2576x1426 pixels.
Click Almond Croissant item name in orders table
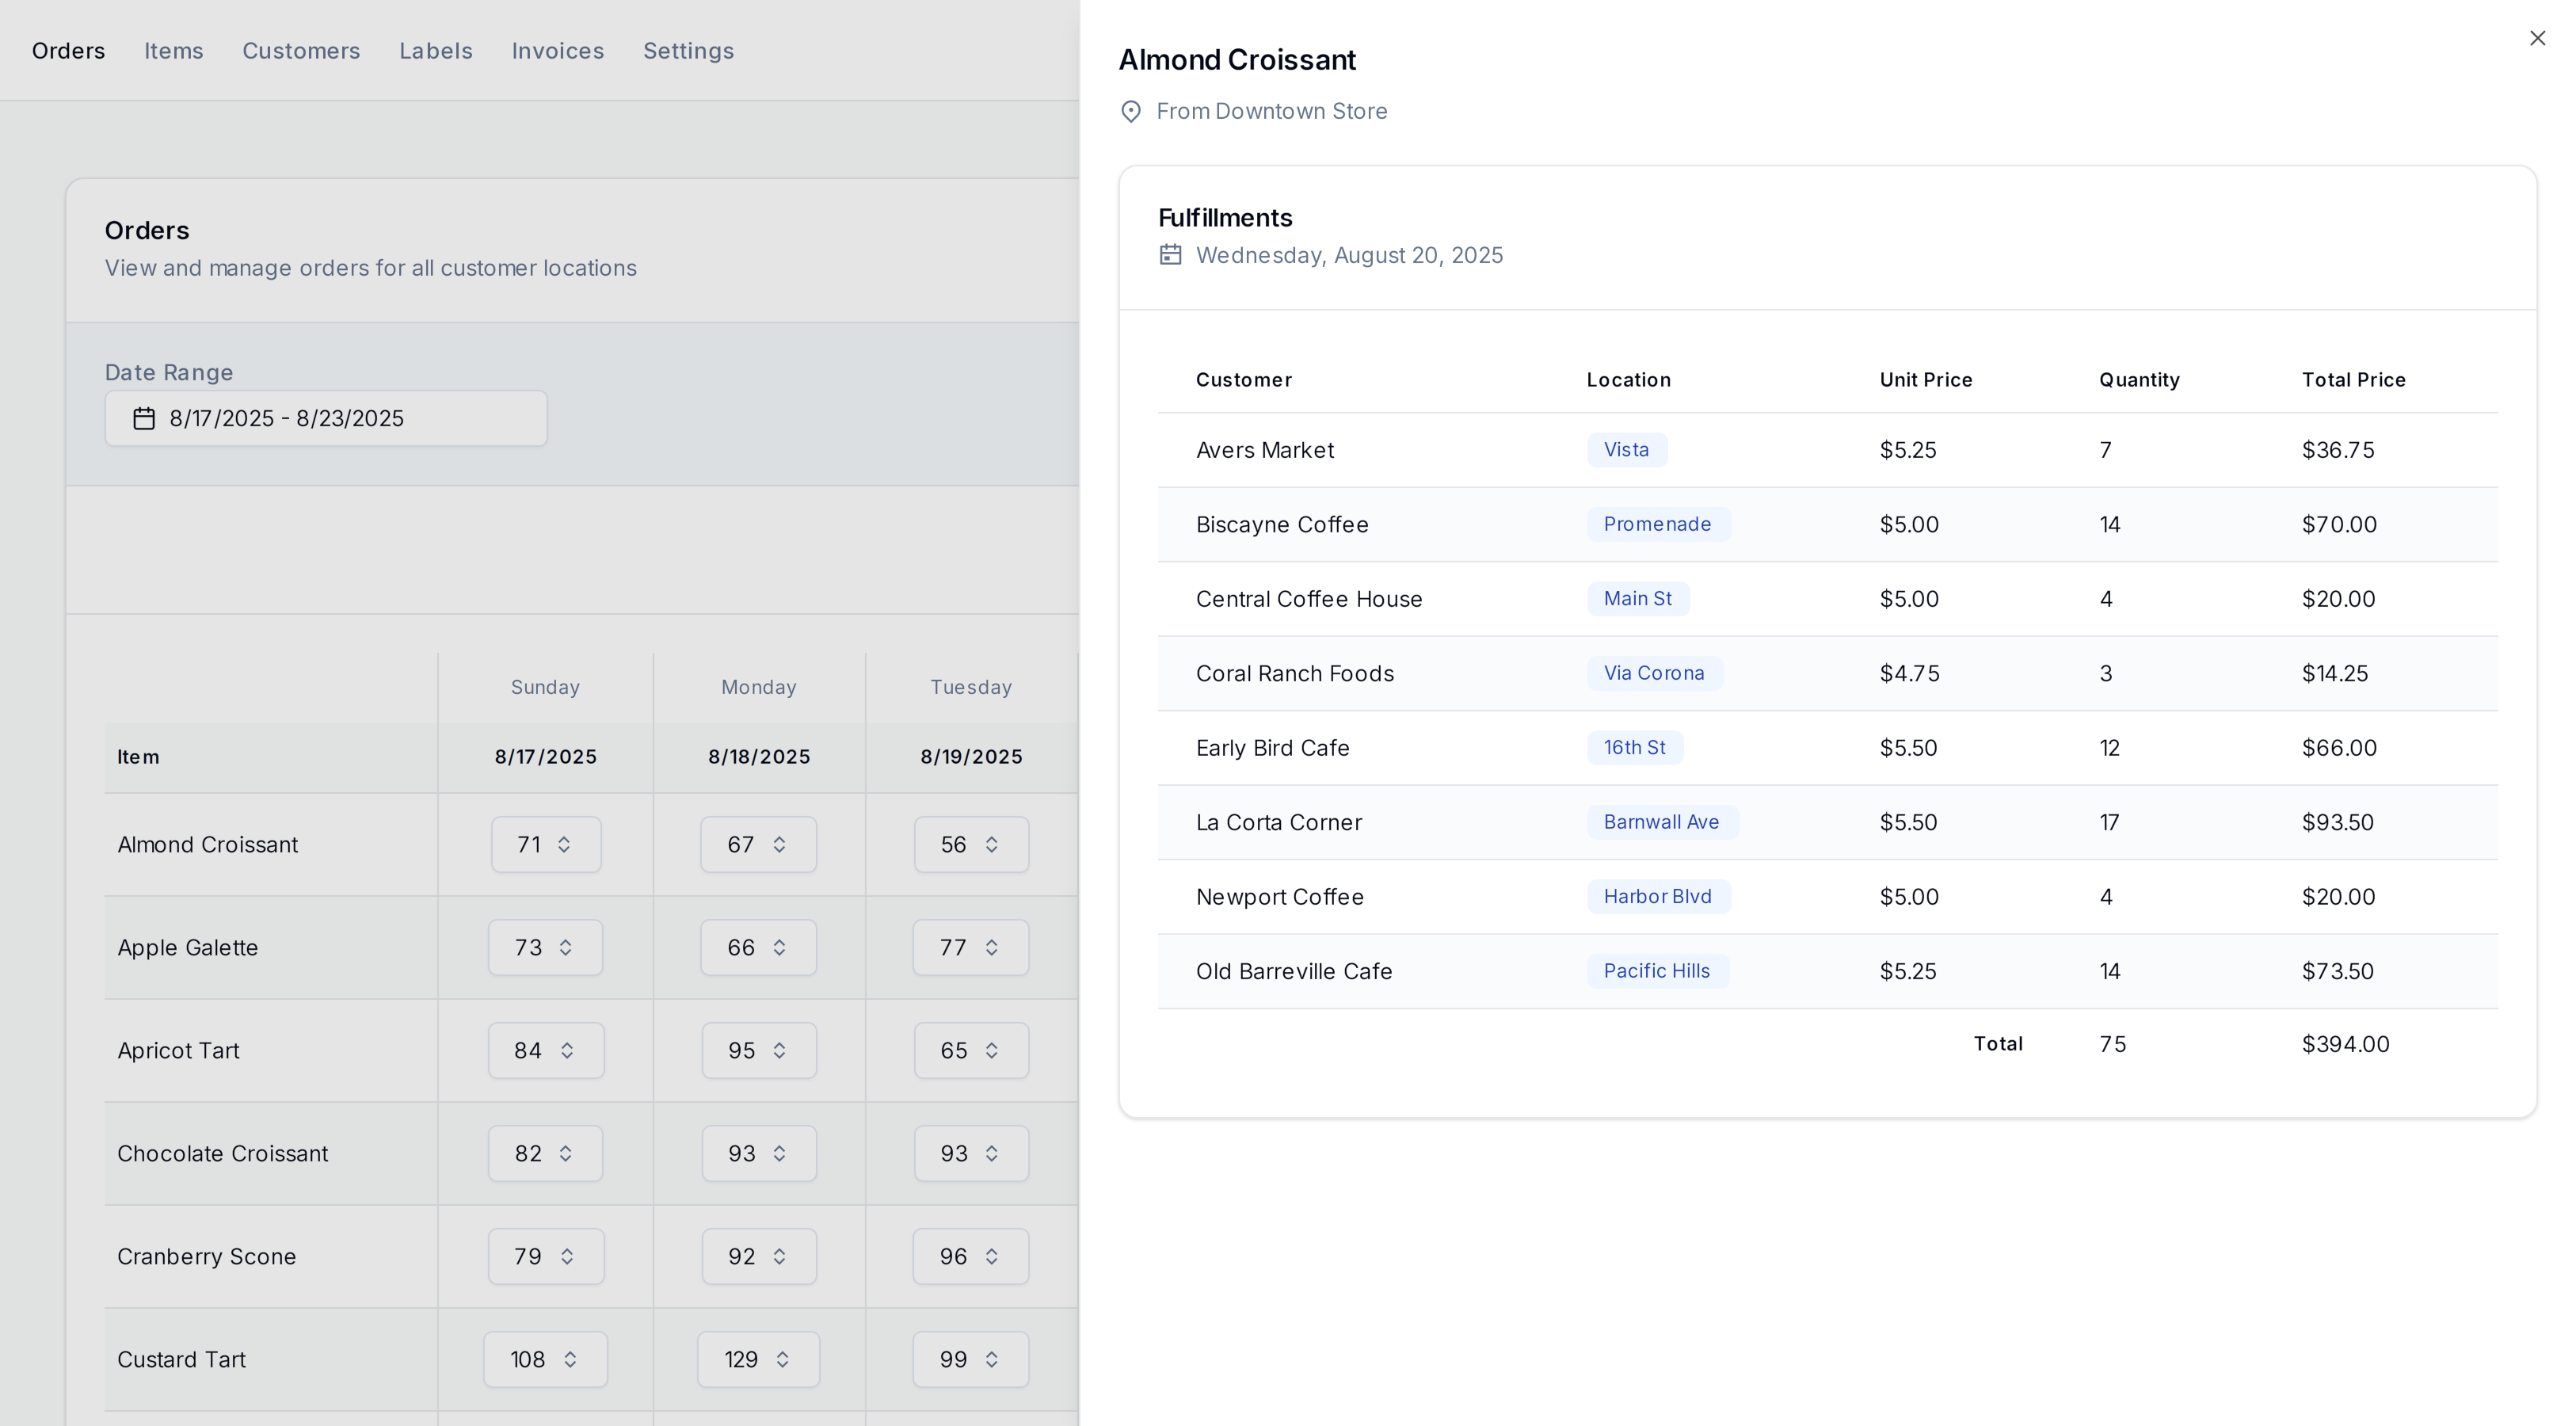[208, 844]
